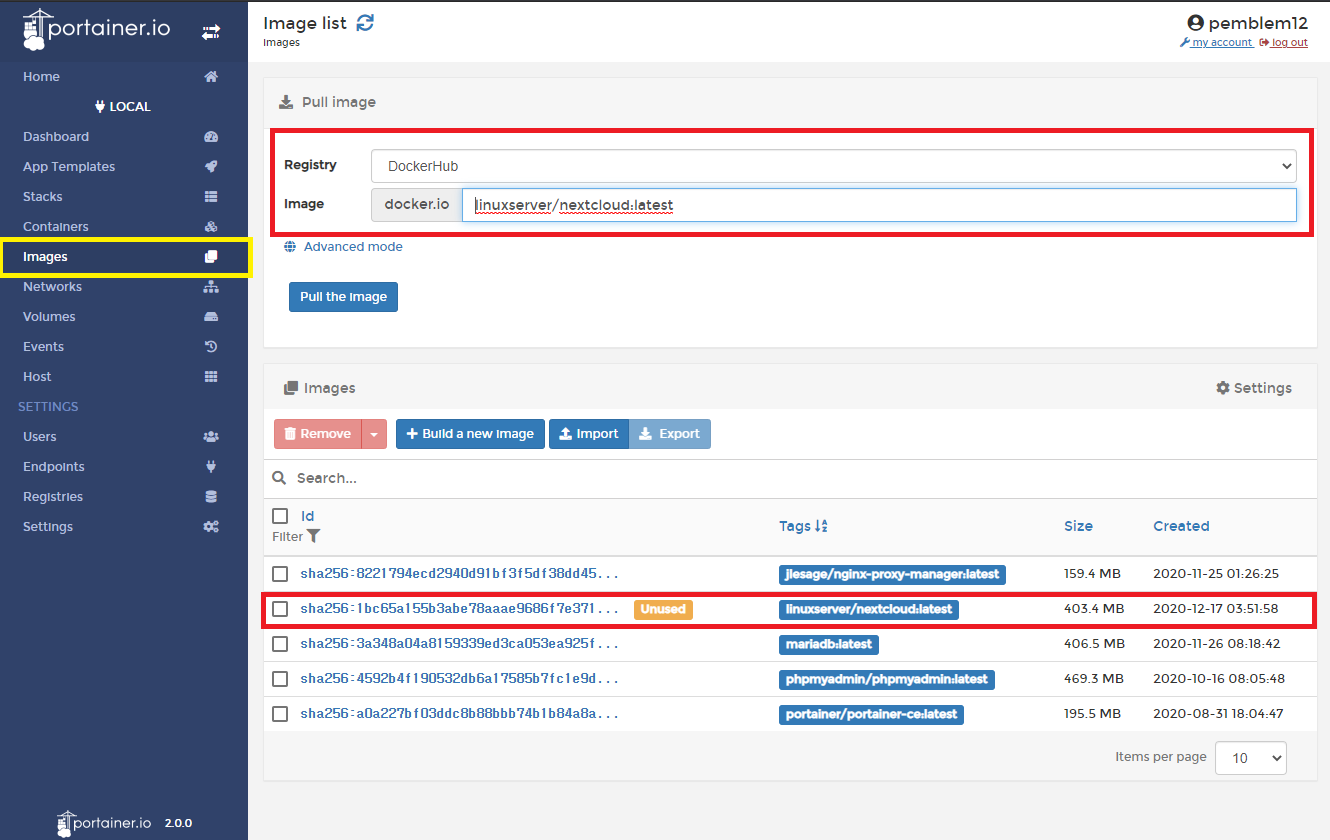Open the Registry DockerHub dropdown
Screen dimensions: 1330x840
coord(833,166)
